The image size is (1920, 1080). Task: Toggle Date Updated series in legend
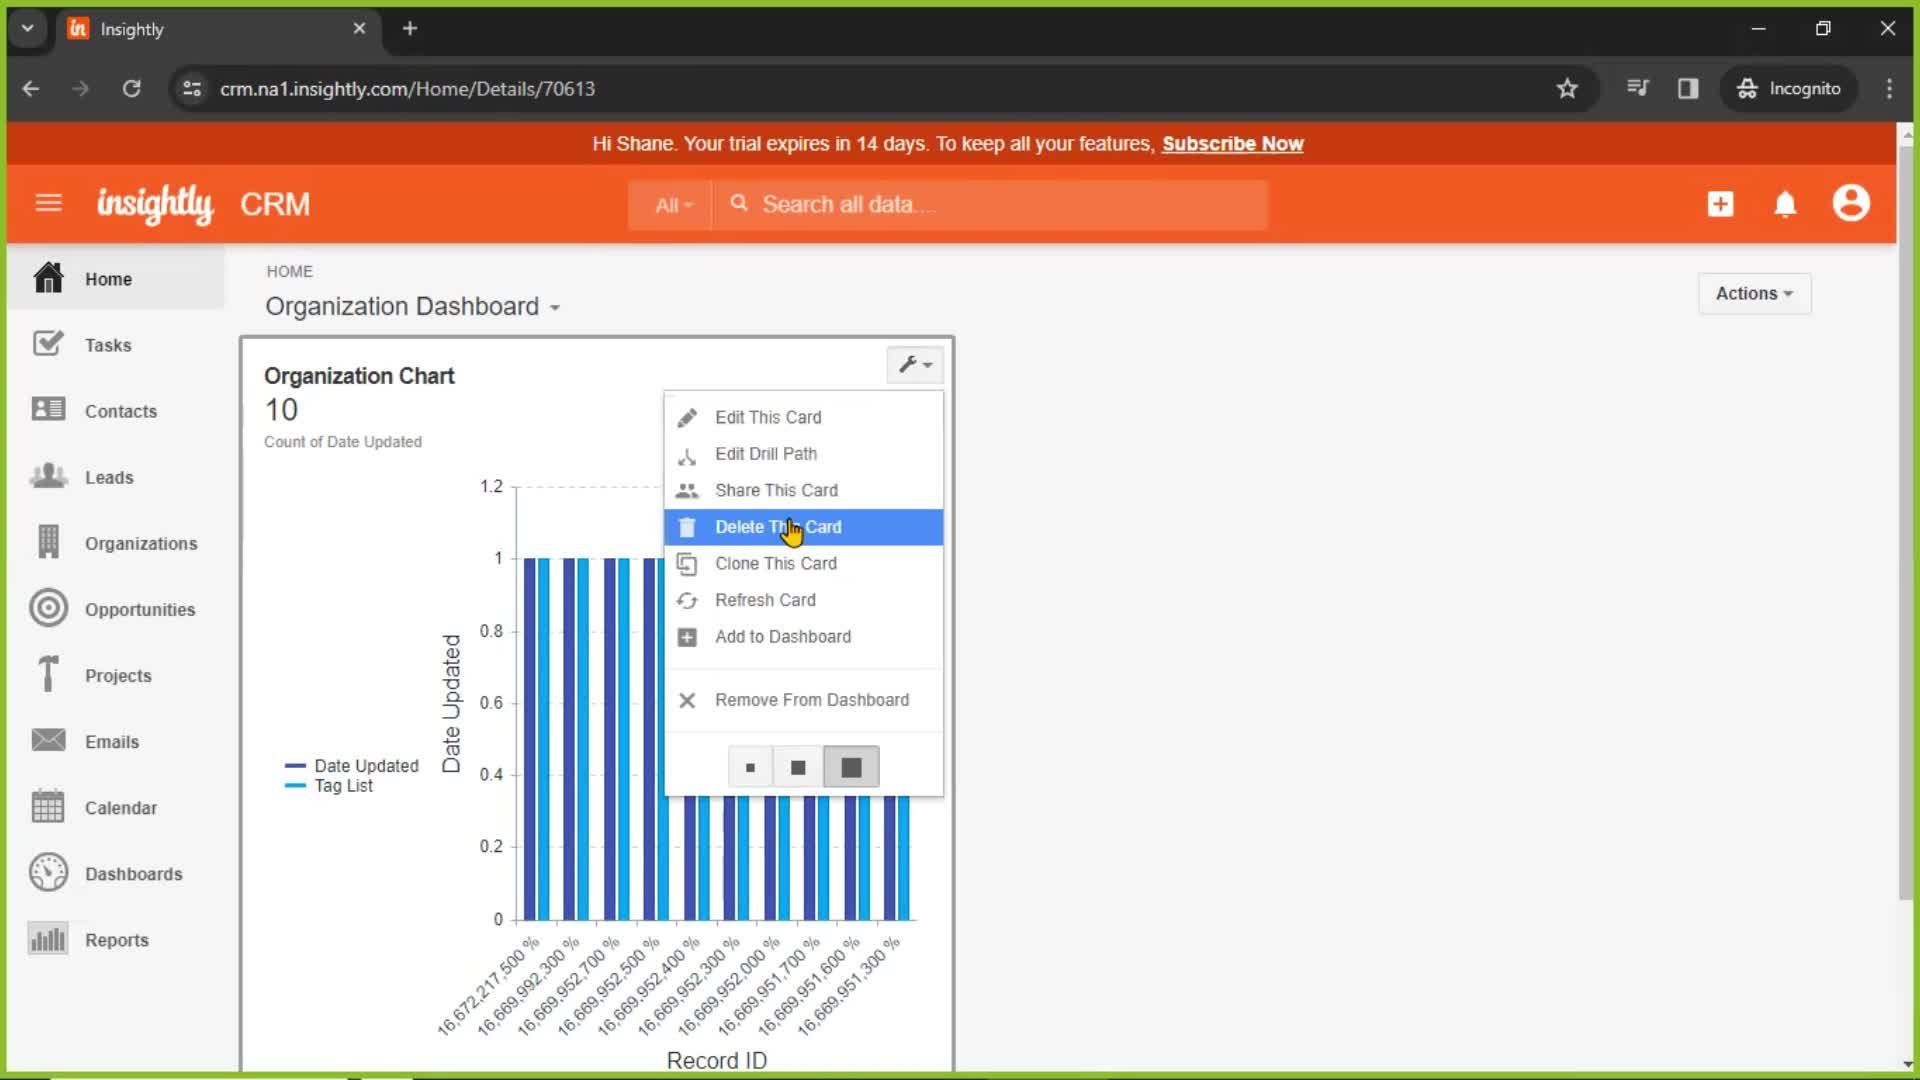click(352, 766)
